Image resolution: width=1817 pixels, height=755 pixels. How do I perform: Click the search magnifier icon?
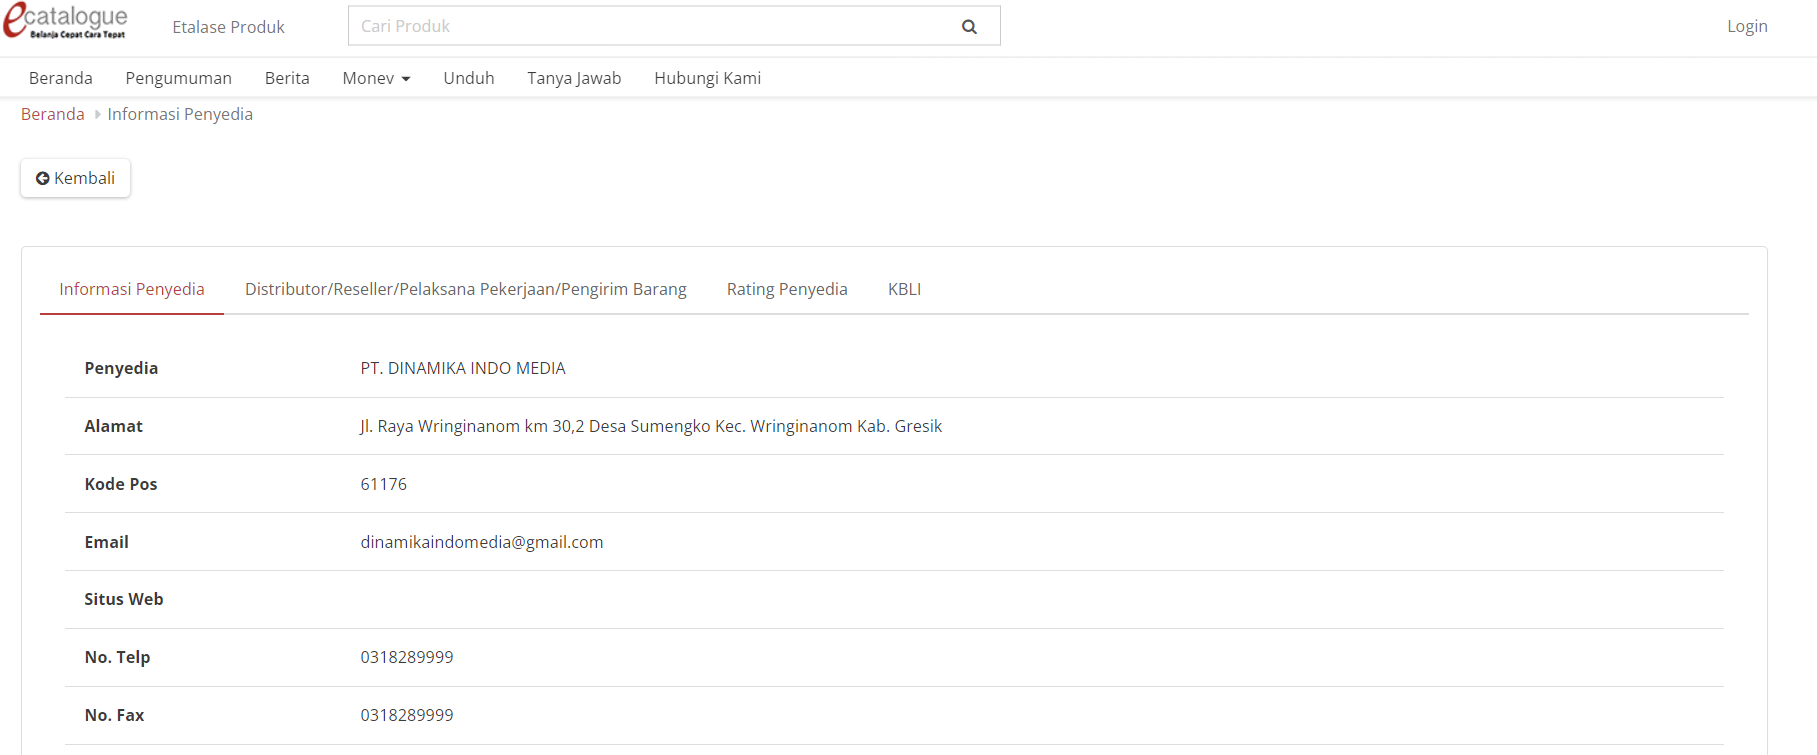[968, 27]
